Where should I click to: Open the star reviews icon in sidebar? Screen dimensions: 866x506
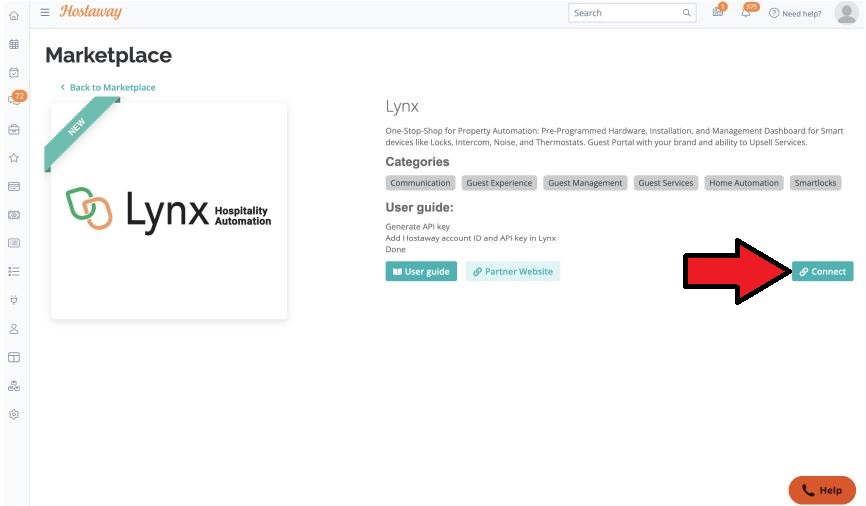coord(14,158)
